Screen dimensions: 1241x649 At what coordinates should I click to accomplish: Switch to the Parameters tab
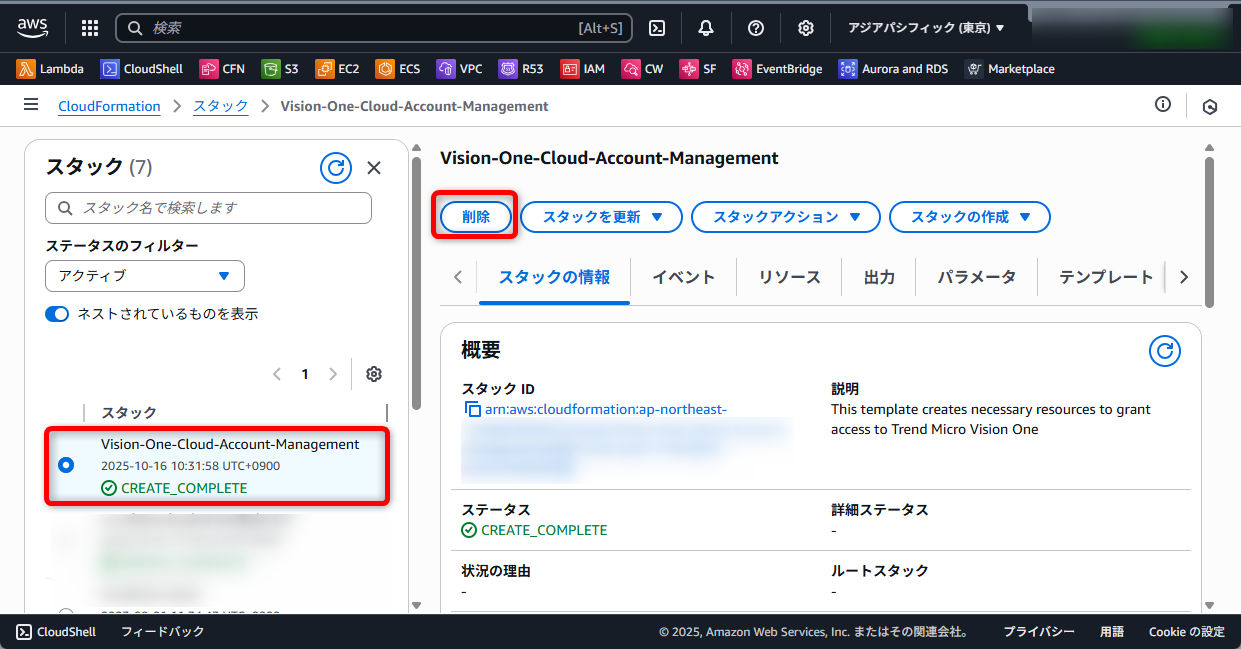tap(976, 277)
